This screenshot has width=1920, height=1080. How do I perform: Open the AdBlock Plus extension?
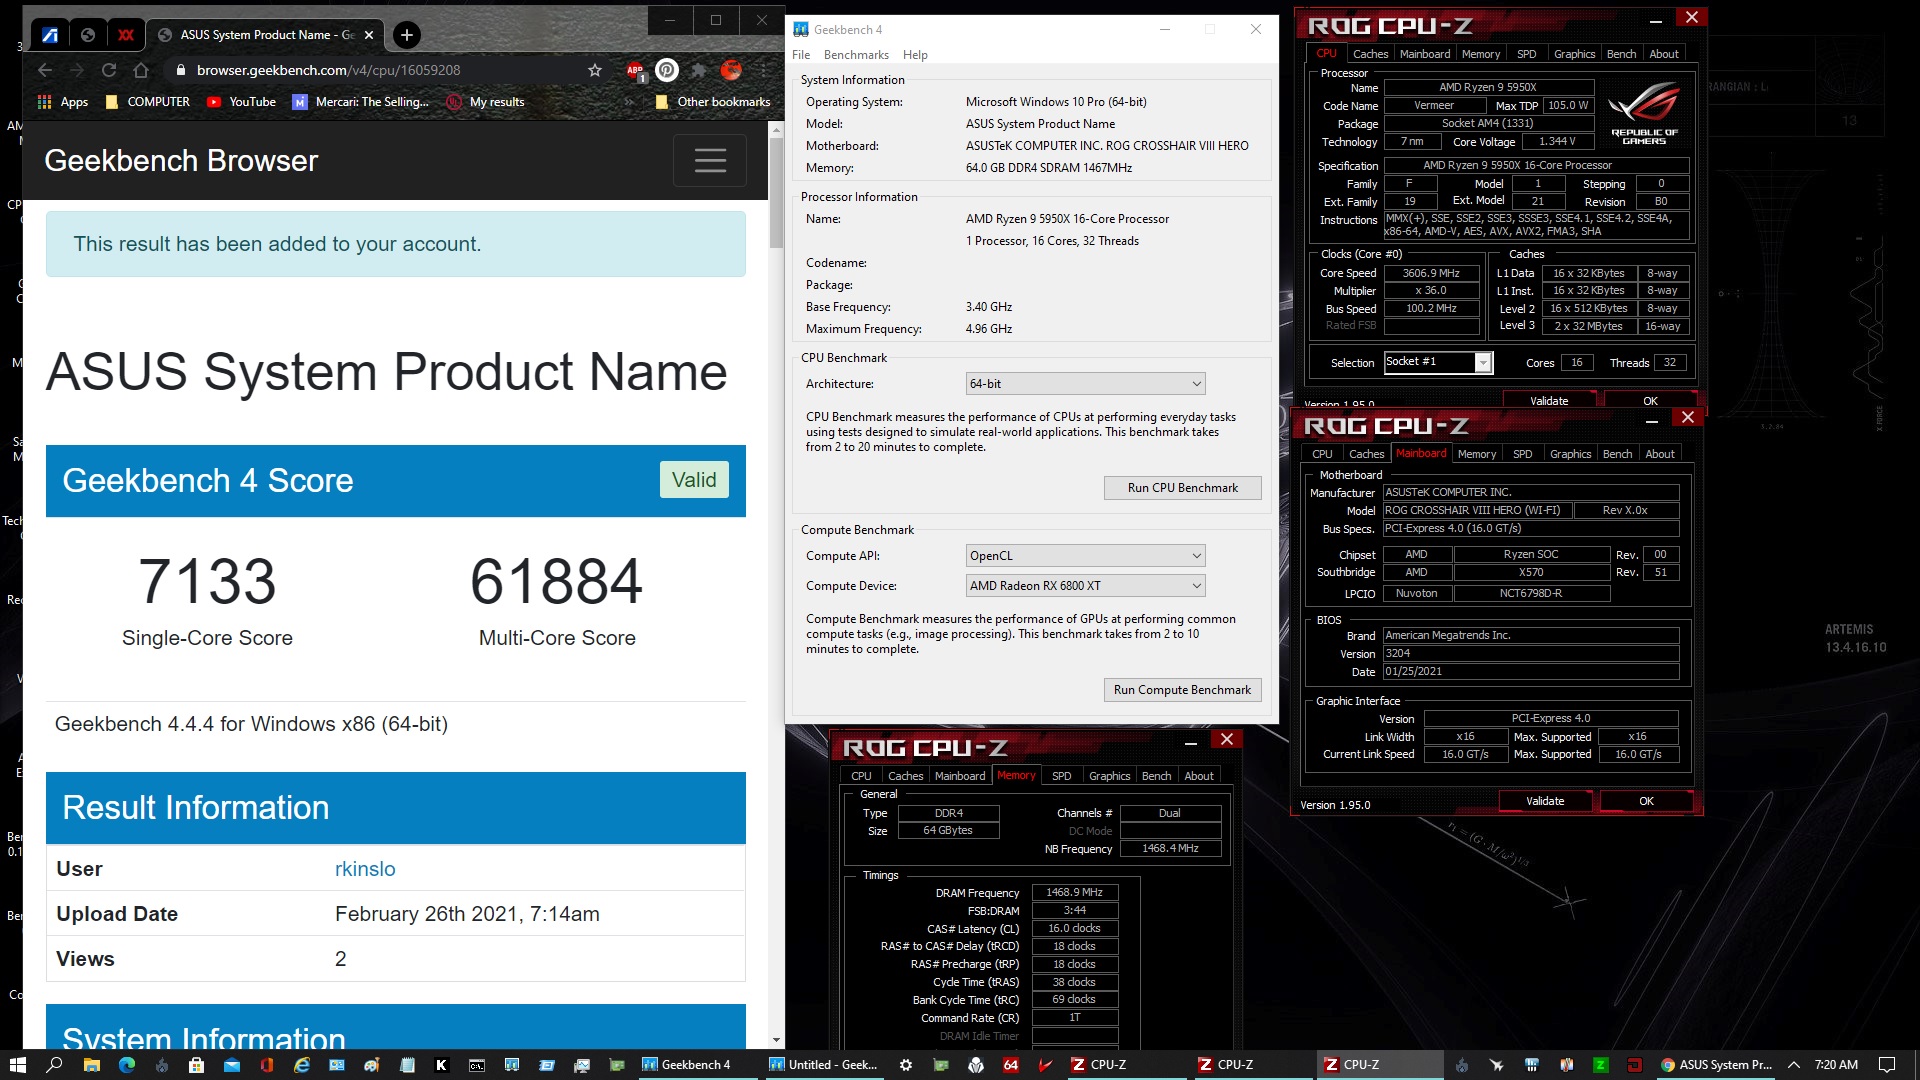click(635, 70)
